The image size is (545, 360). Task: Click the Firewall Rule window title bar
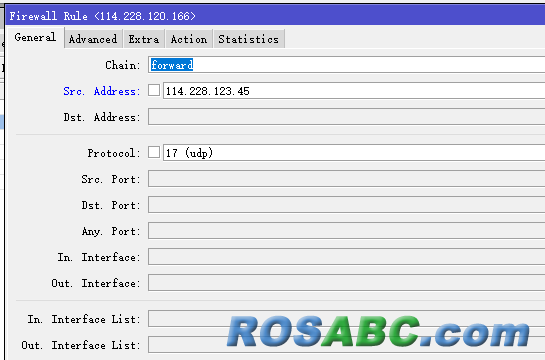[275, 16]
